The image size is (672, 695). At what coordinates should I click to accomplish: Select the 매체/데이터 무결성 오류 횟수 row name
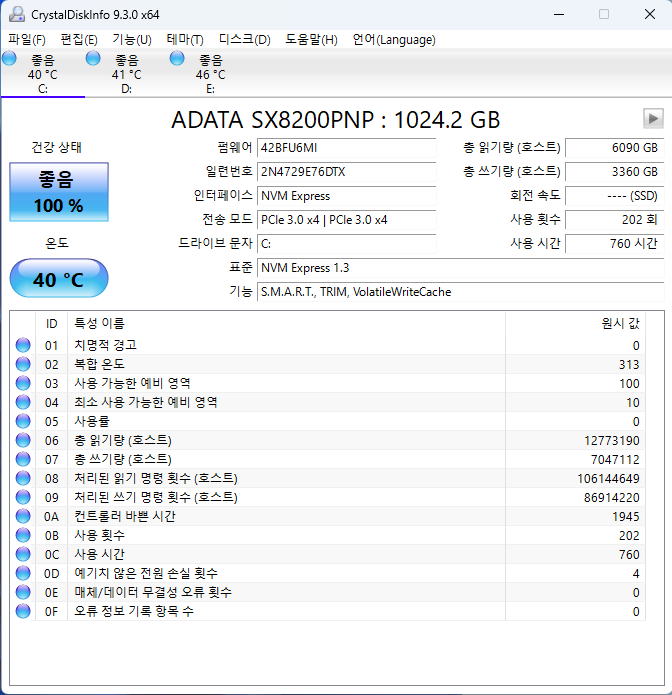tap(153, 593)
